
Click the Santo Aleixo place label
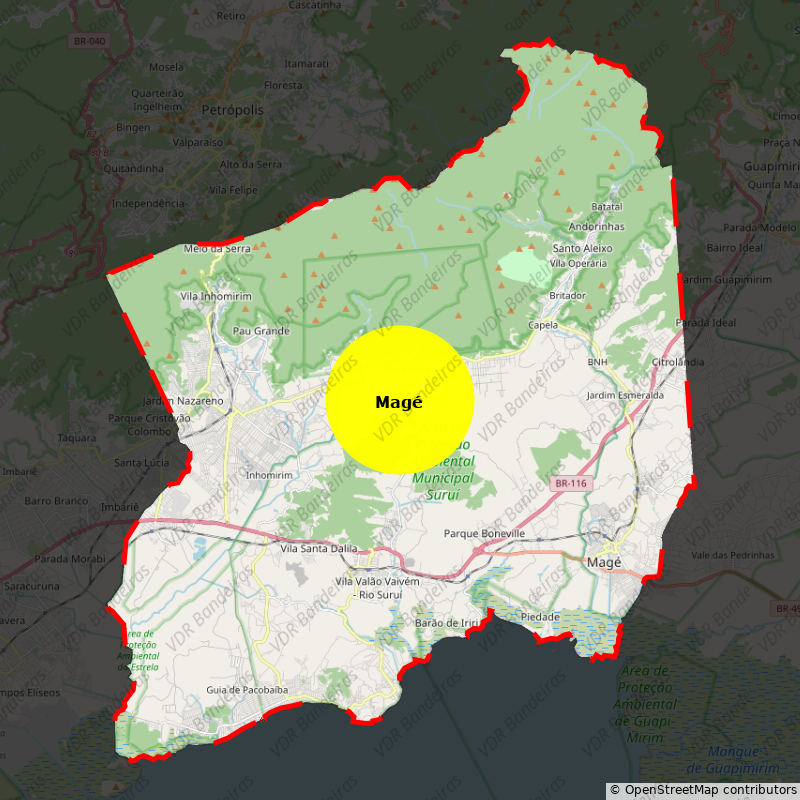(582, 248)
